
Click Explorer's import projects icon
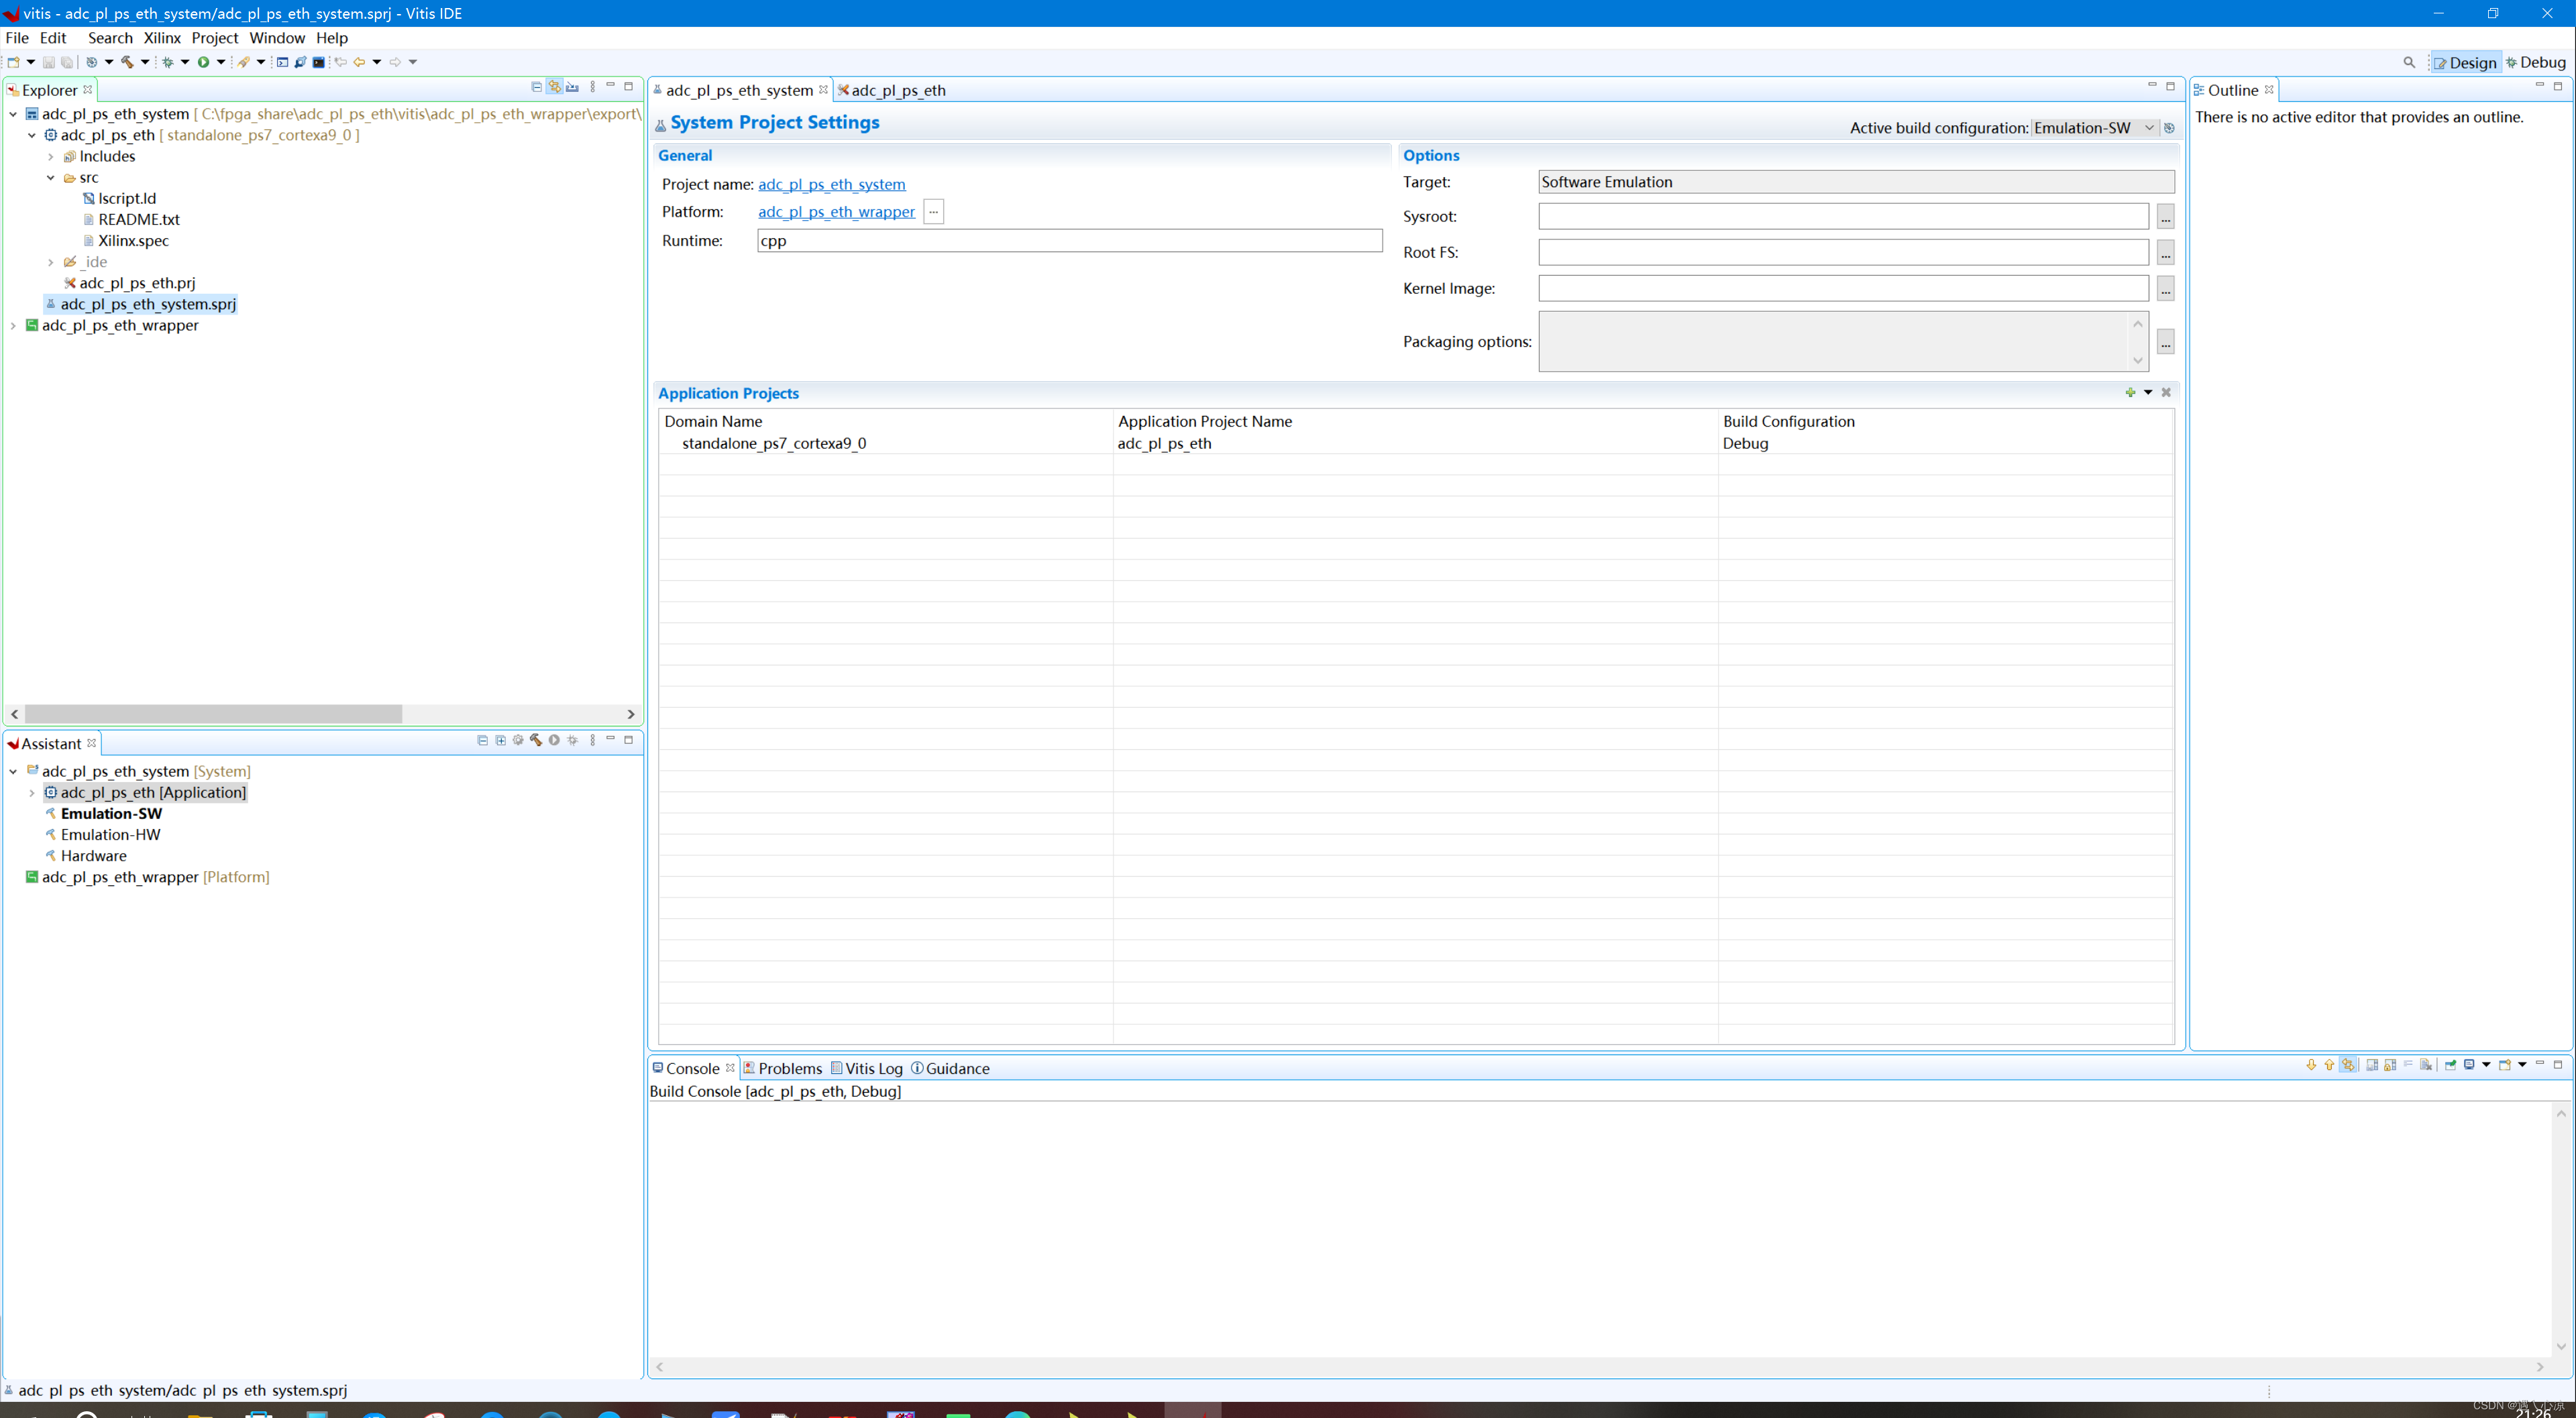[572, 87]
